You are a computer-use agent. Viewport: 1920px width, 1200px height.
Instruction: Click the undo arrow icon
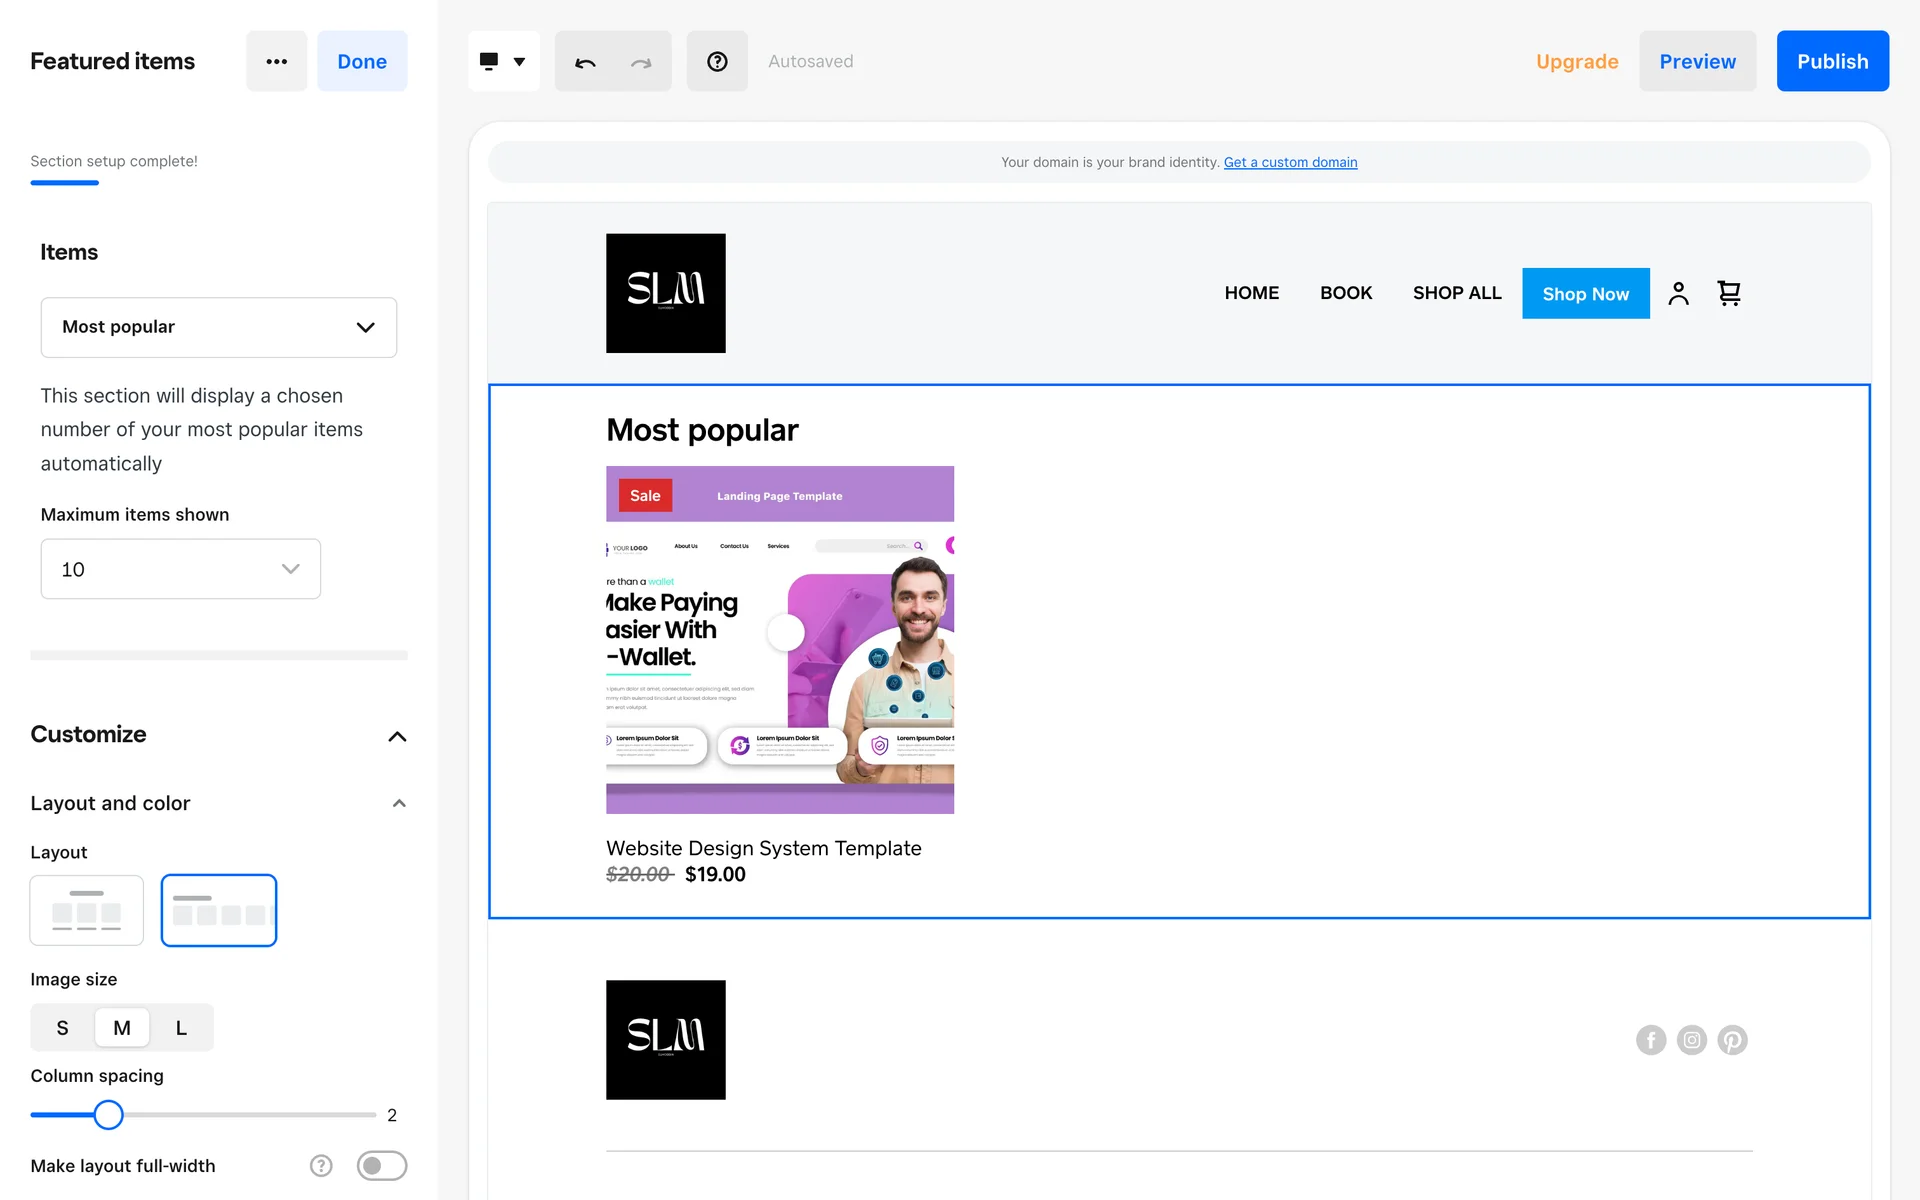[585, 62]
